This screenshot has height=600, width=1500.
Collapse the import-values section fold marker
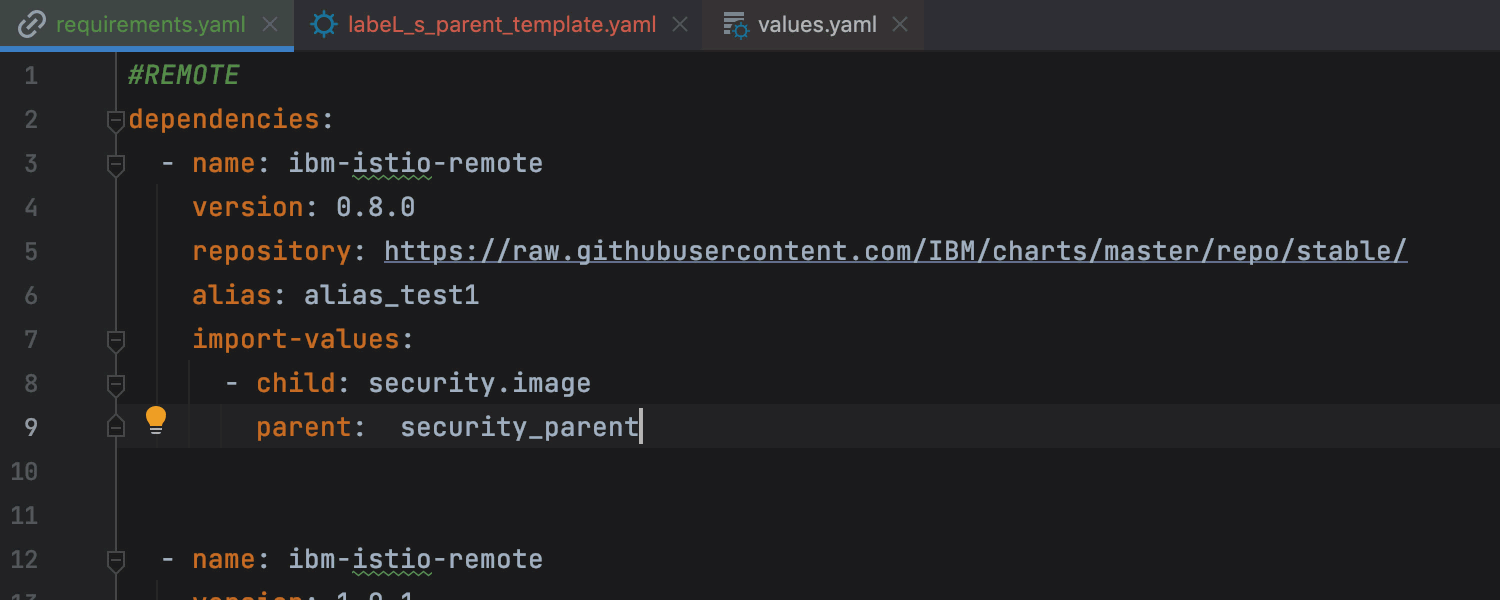(116, 340)
